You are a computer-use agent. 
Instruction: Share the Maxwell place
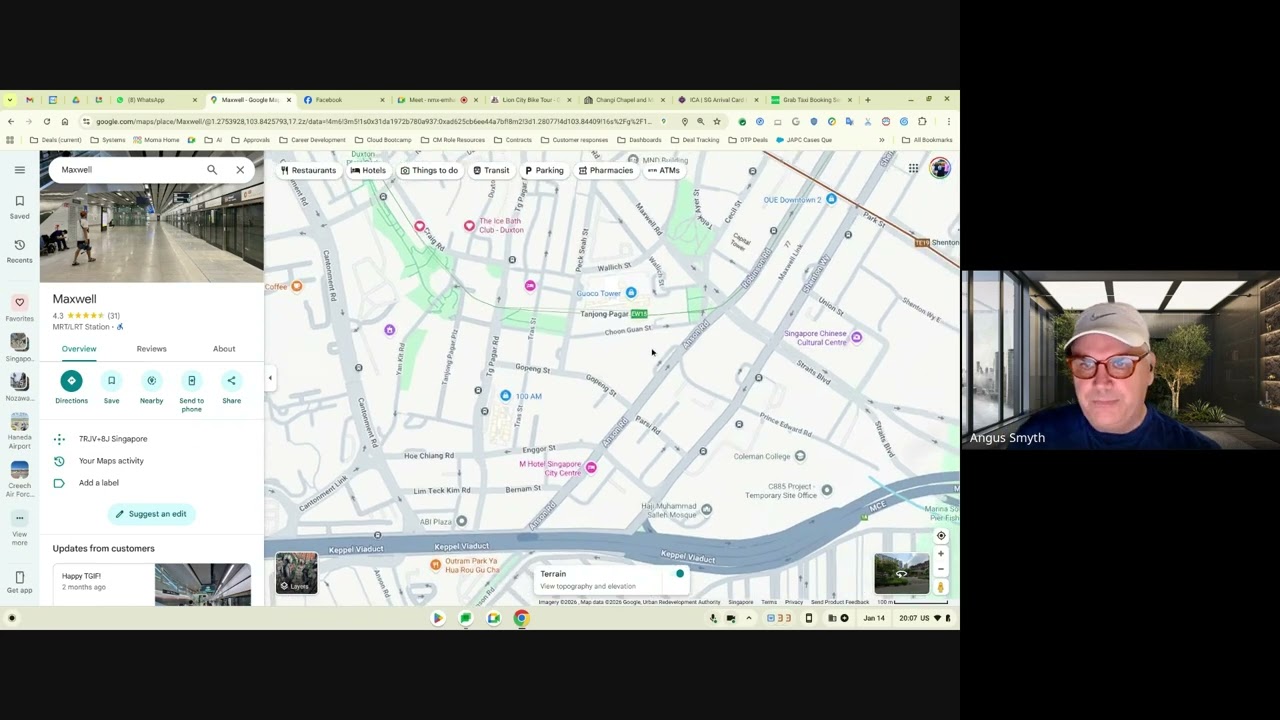point(231,387)
